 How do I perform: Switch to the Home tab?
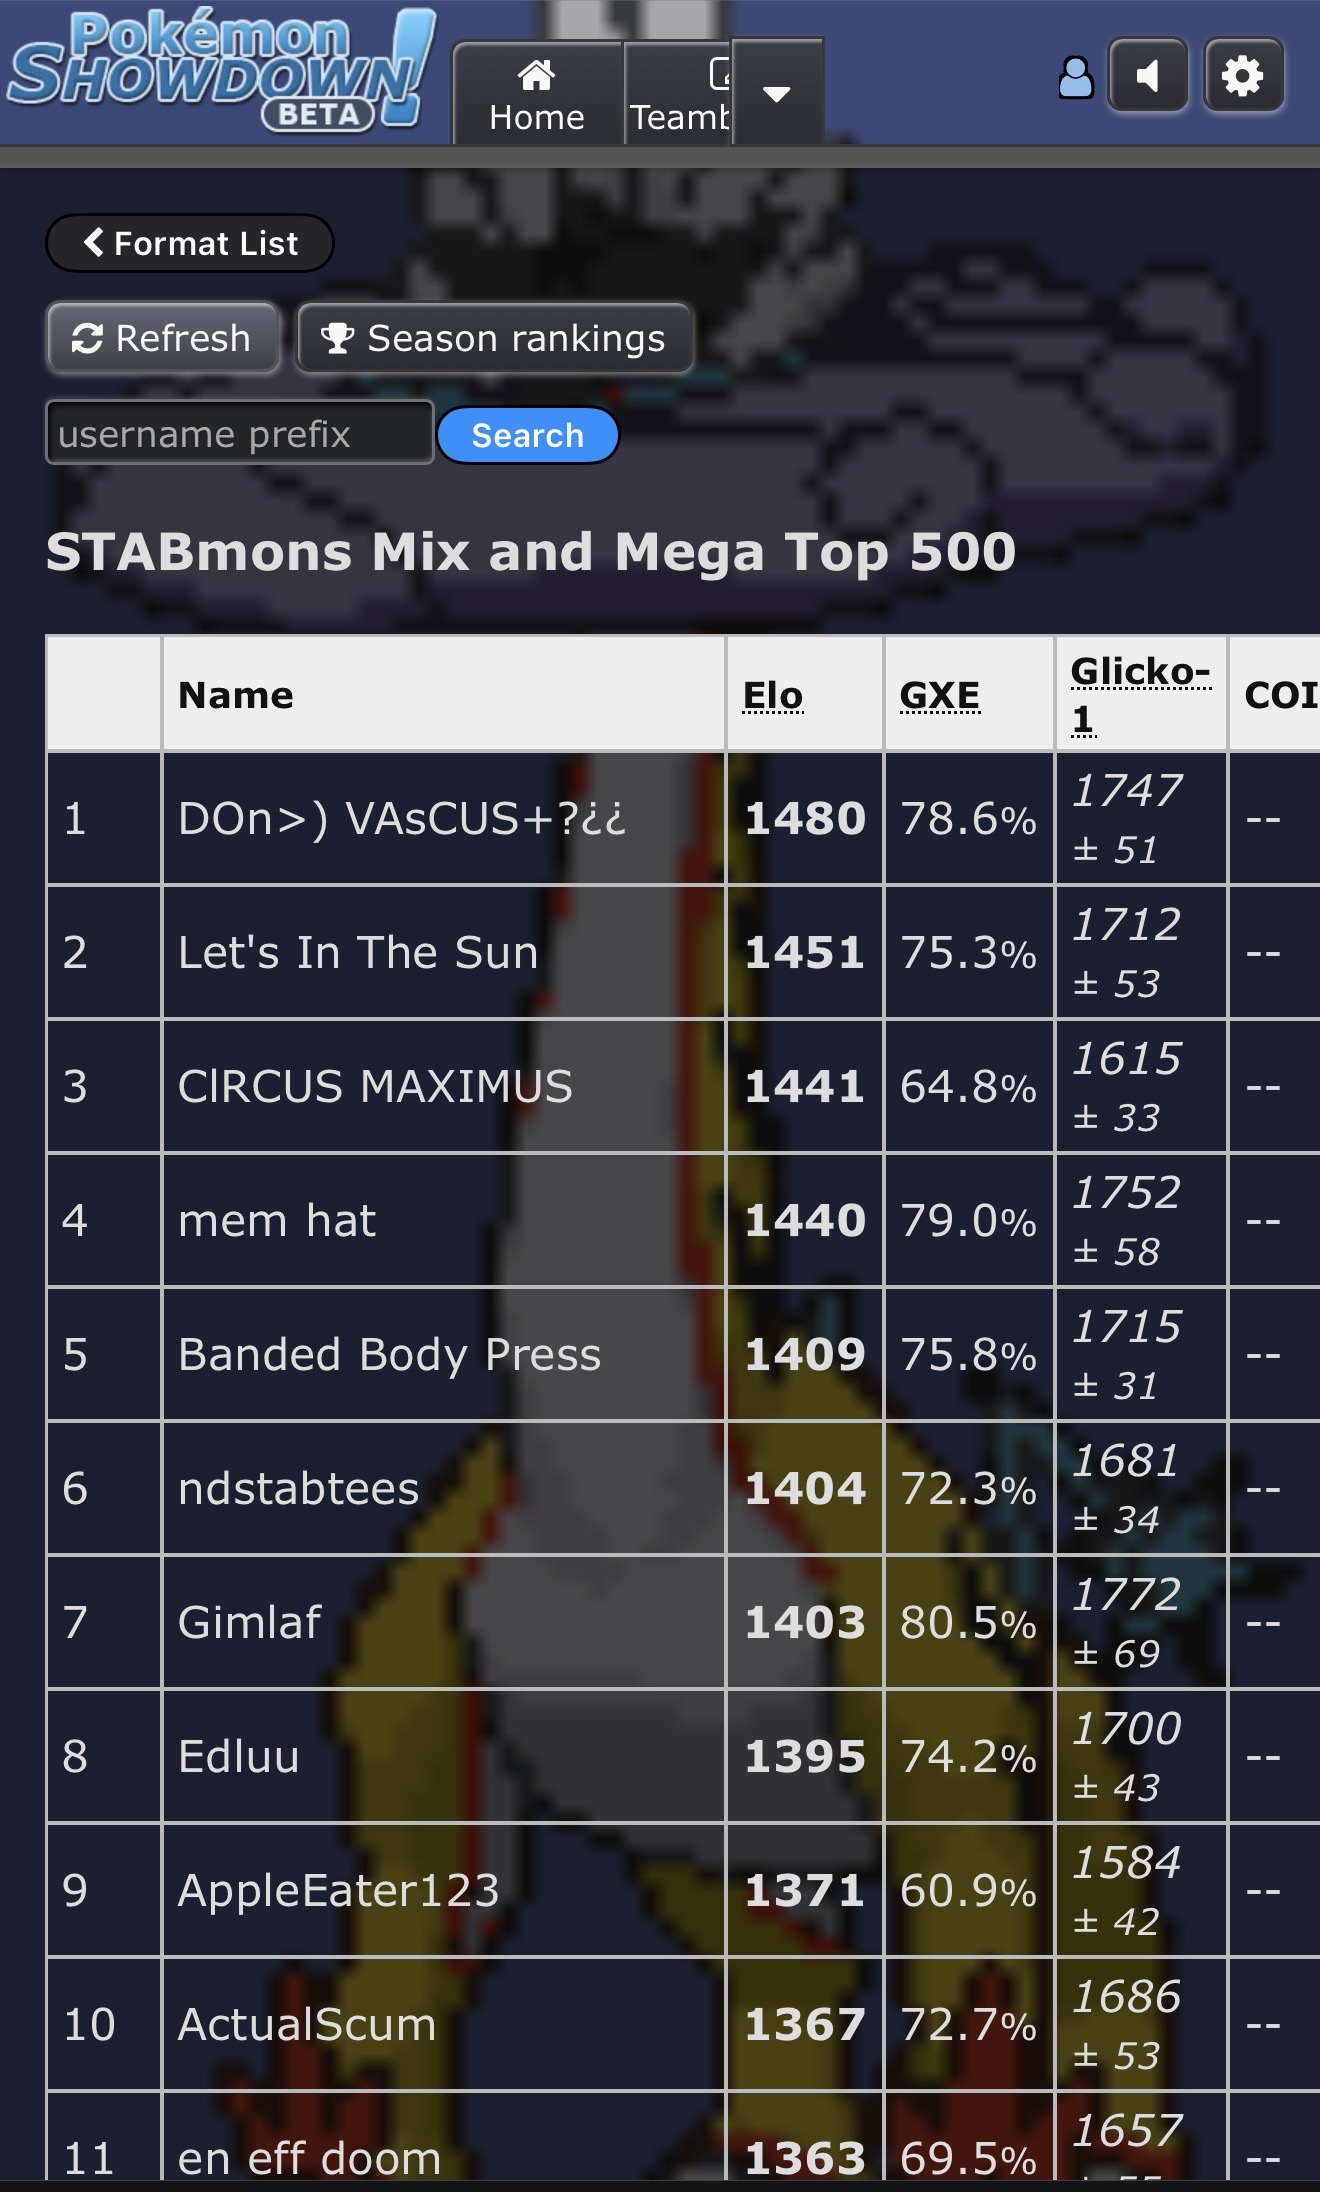pos(537,95)
